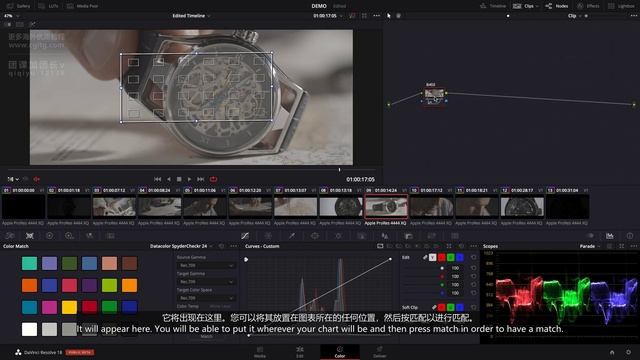This screenshot has width=640, height=360.
Task: Open the Qualifier eyedropper palette
Action: click(x=291, y=236)
